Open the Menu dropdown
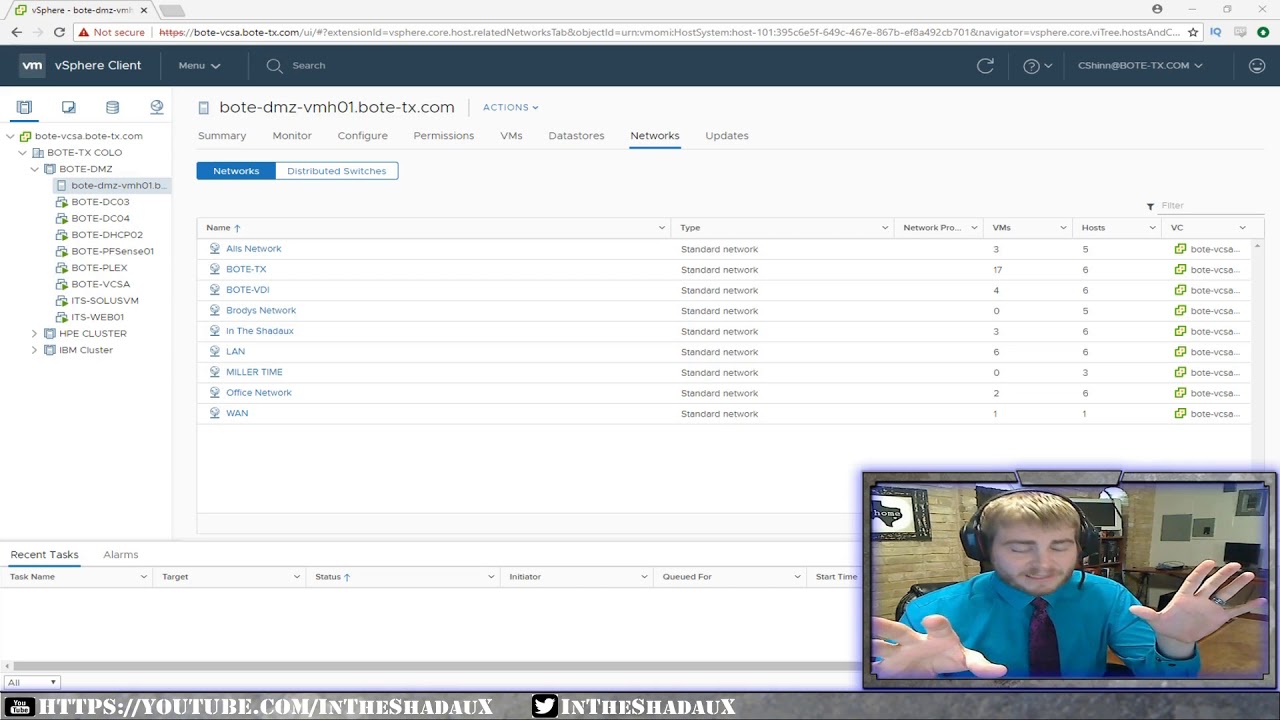Image resolution: width=1280 pixels, height=720 pixels. (199, 66)
